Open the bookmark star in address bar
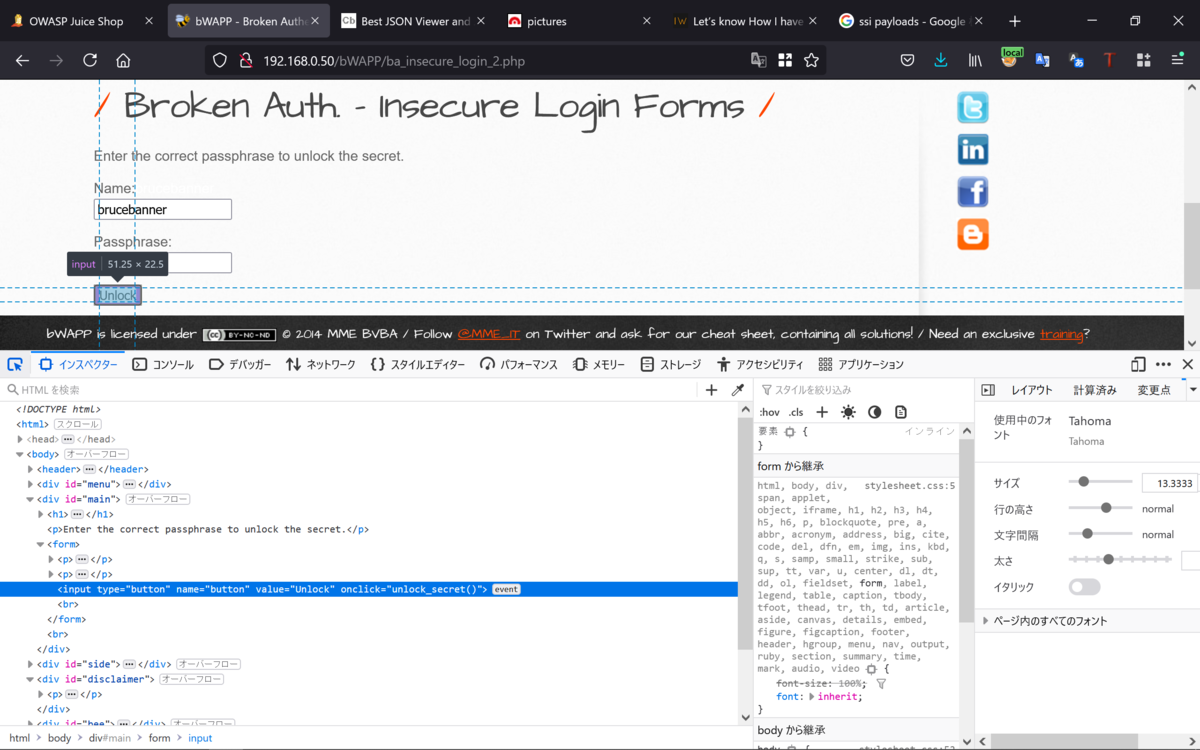The image size is (1200, 750). 810,60
